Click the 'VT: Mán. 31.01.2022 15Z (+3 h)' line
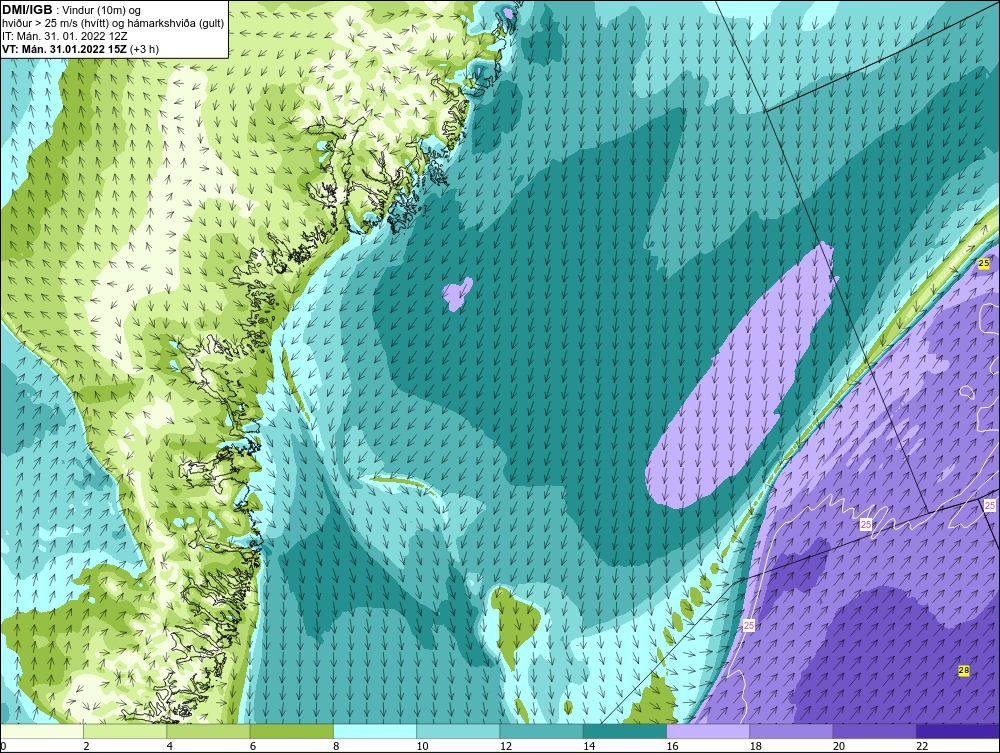This screenshot has height=753, width=1000. pos(80,49)
